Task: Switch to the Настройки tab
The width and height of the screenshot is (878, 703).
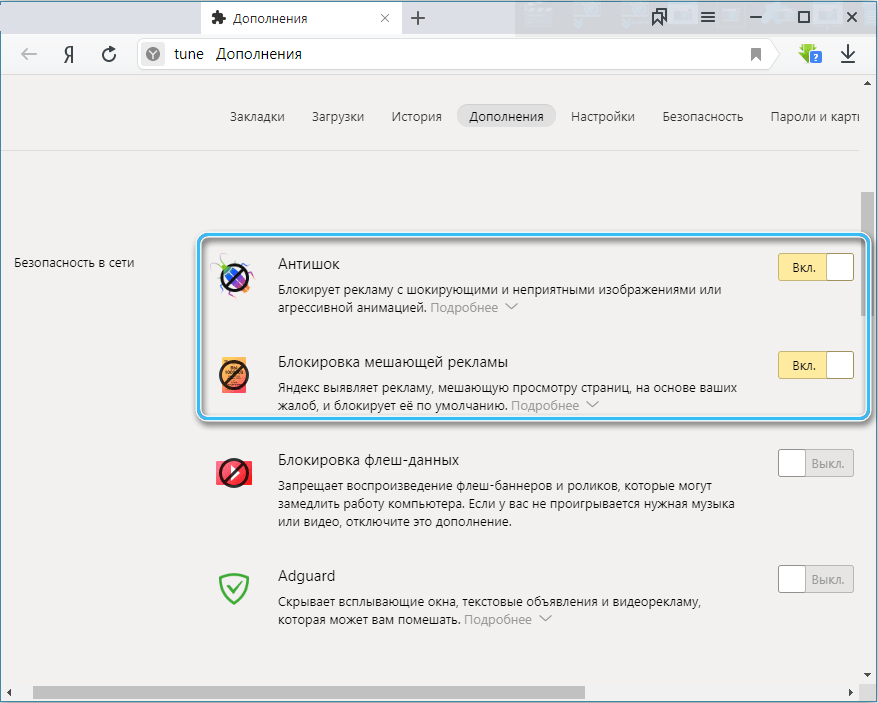Action: (603, 116)
